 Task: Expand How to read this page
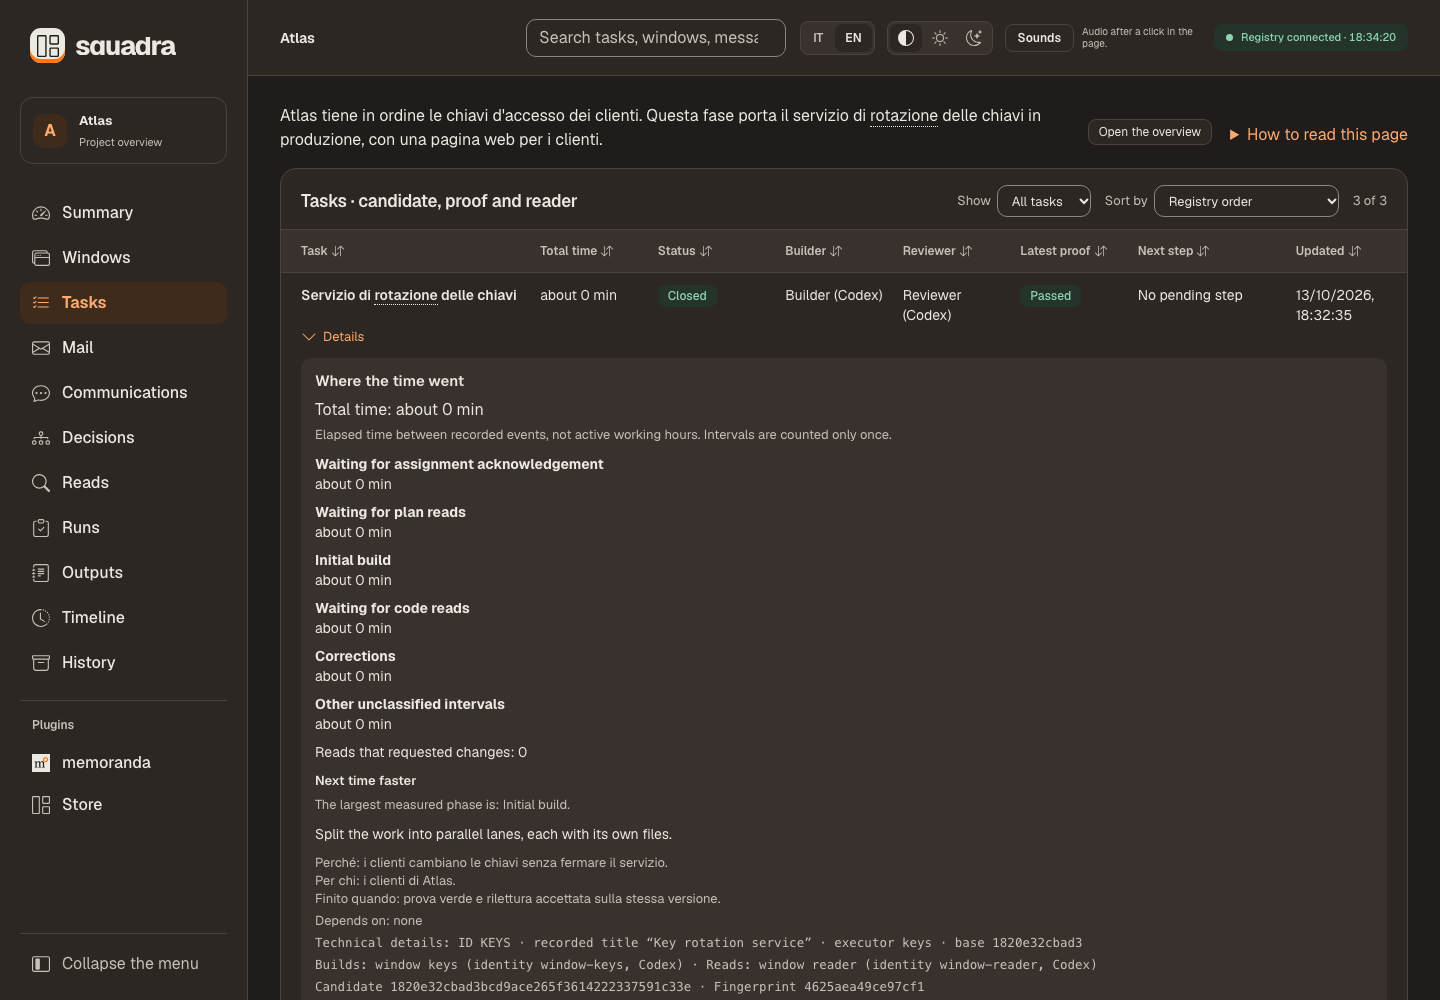(x=1318, y=134)
